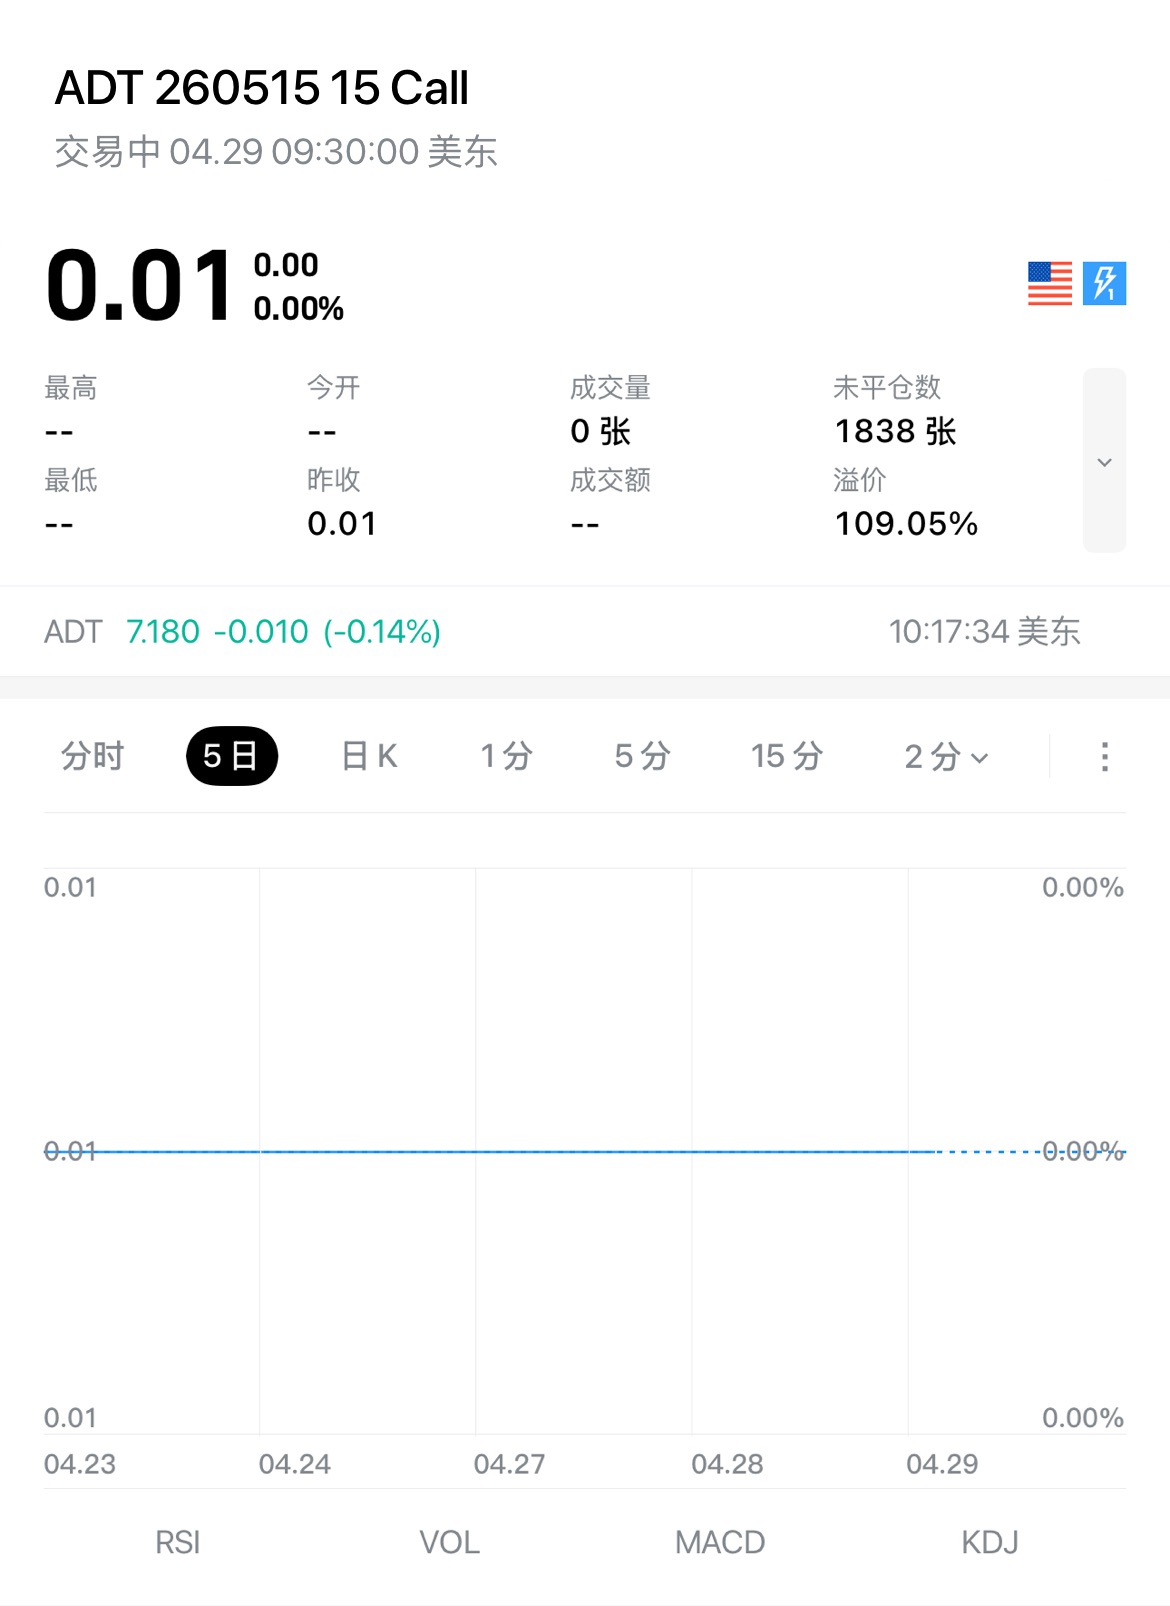1170x1606 pixels.
Task: Select the 15分 interval tab
Action: pyautogui.click(x=787, y=756)
